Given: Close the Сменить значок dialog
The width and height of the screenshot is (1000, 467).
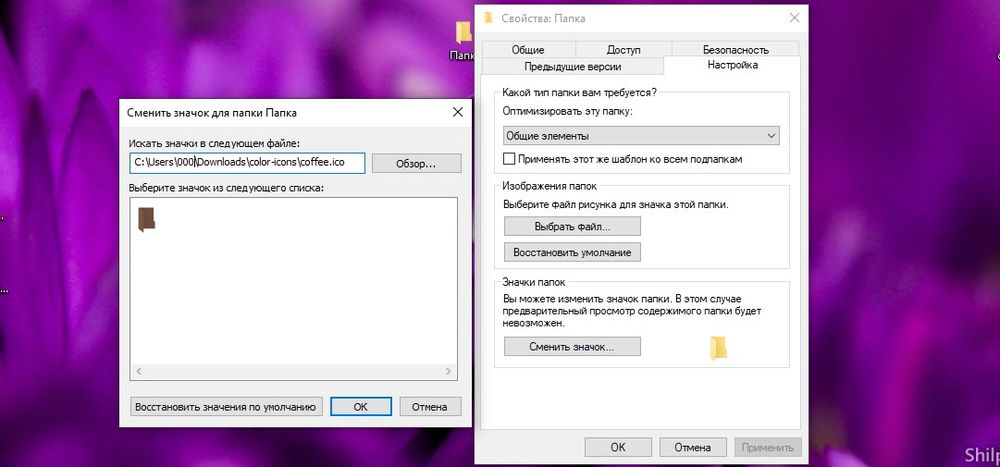Looking at the screenshot, I should coord(456,113).
